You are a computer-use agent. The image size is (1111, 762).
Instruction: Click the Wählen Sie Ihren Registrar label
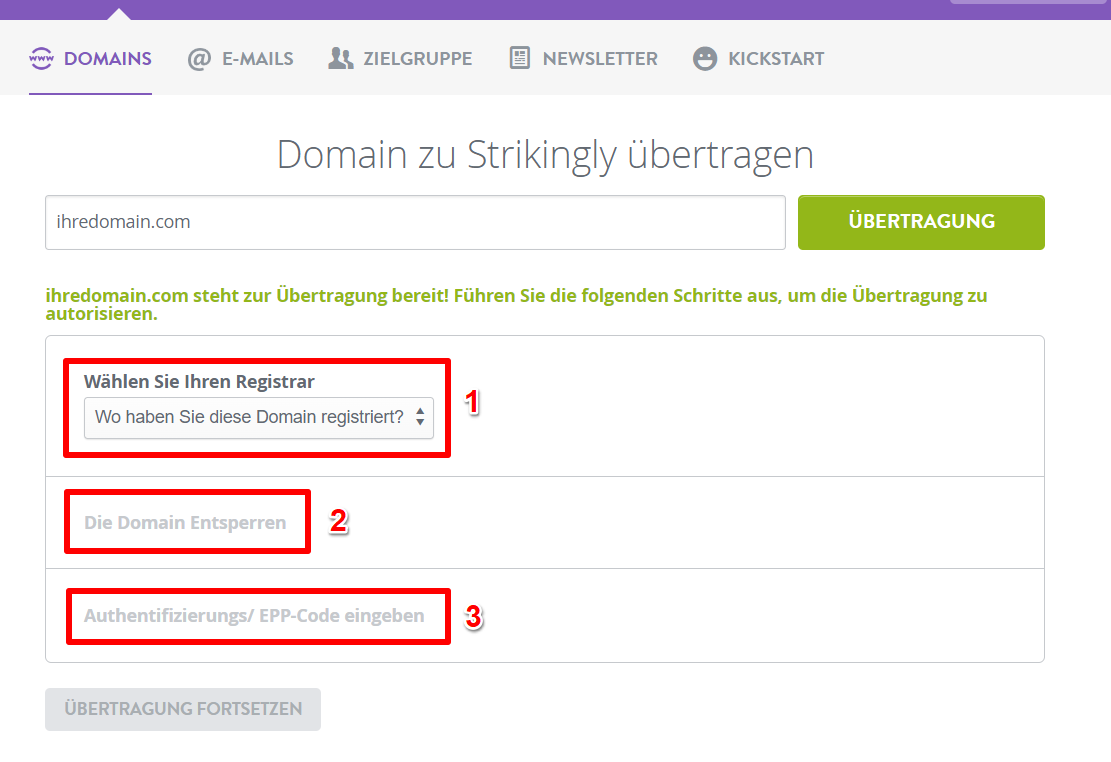(x=199, y=381)
